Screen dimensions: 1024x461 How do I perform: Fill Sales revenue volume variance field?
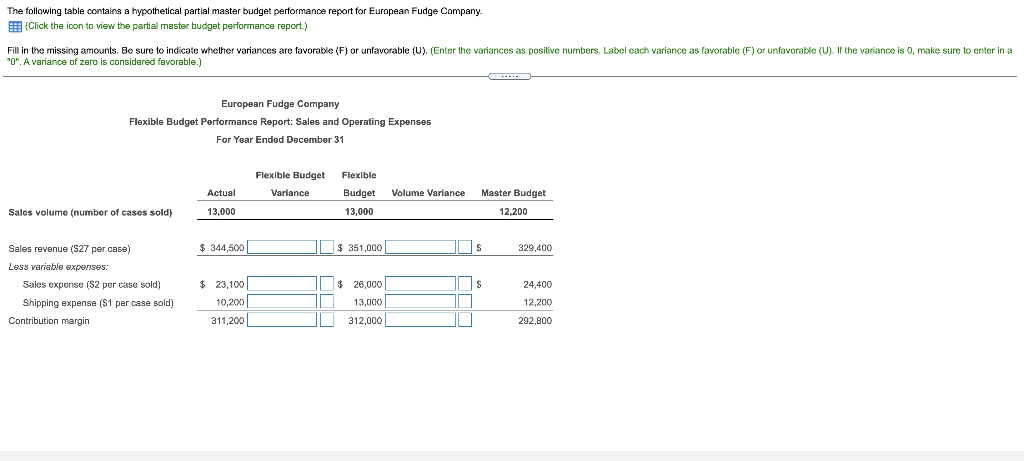coord(420,247)
